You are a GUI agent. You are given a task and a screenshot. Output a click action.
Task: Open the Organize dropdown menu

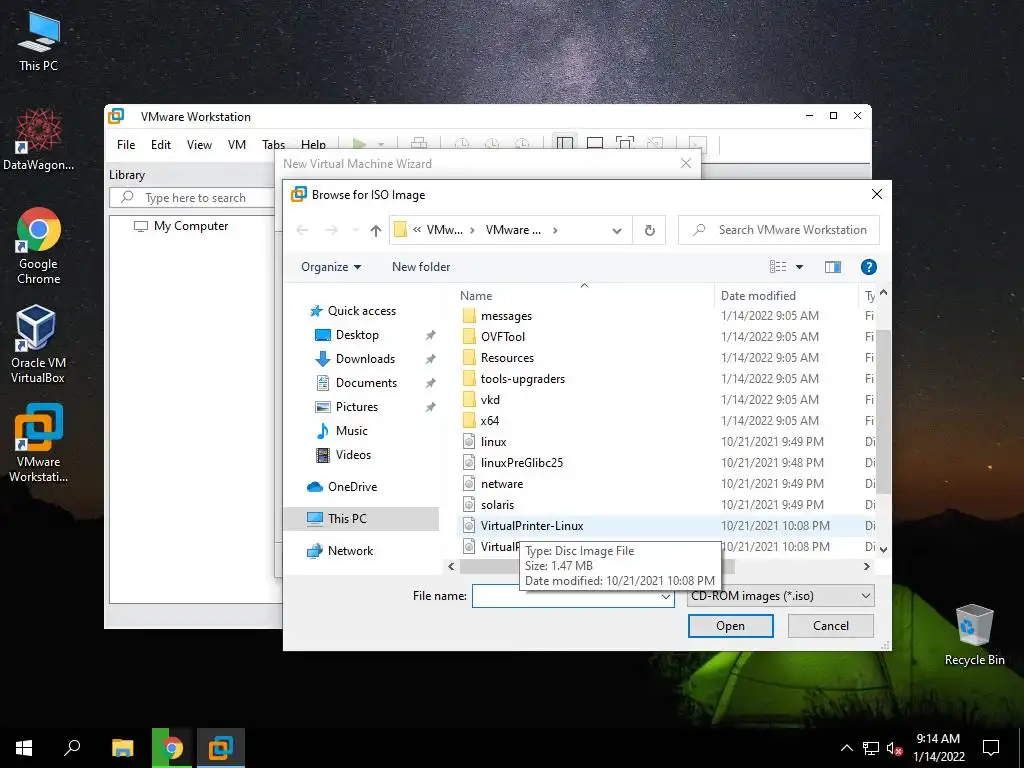(331, 266)
